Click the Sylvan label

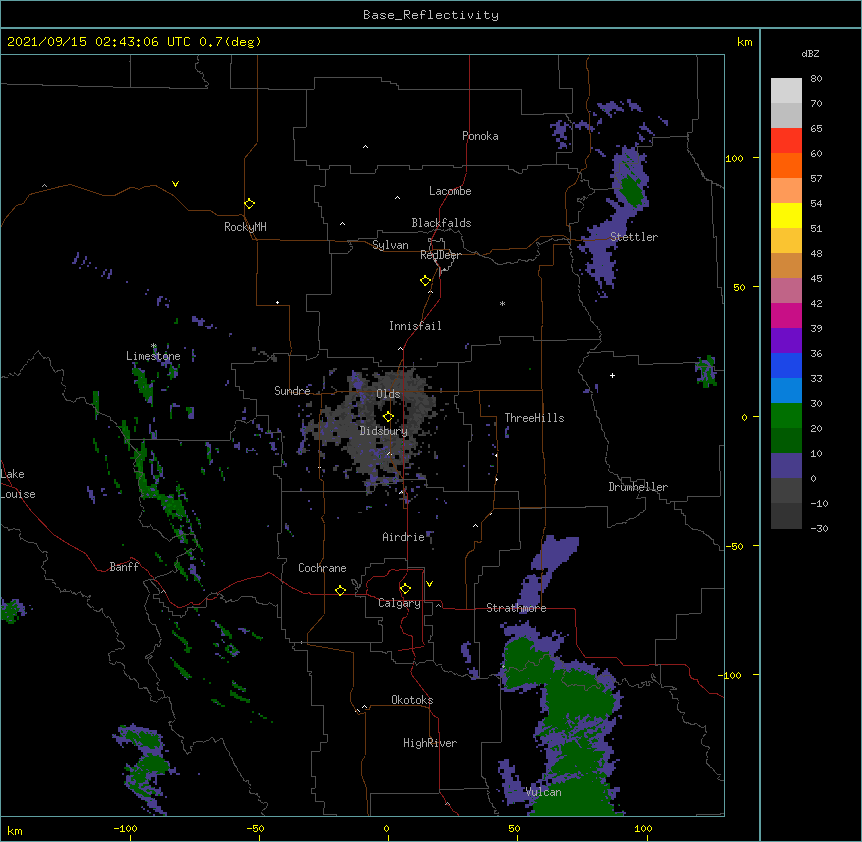pos(390,245)
